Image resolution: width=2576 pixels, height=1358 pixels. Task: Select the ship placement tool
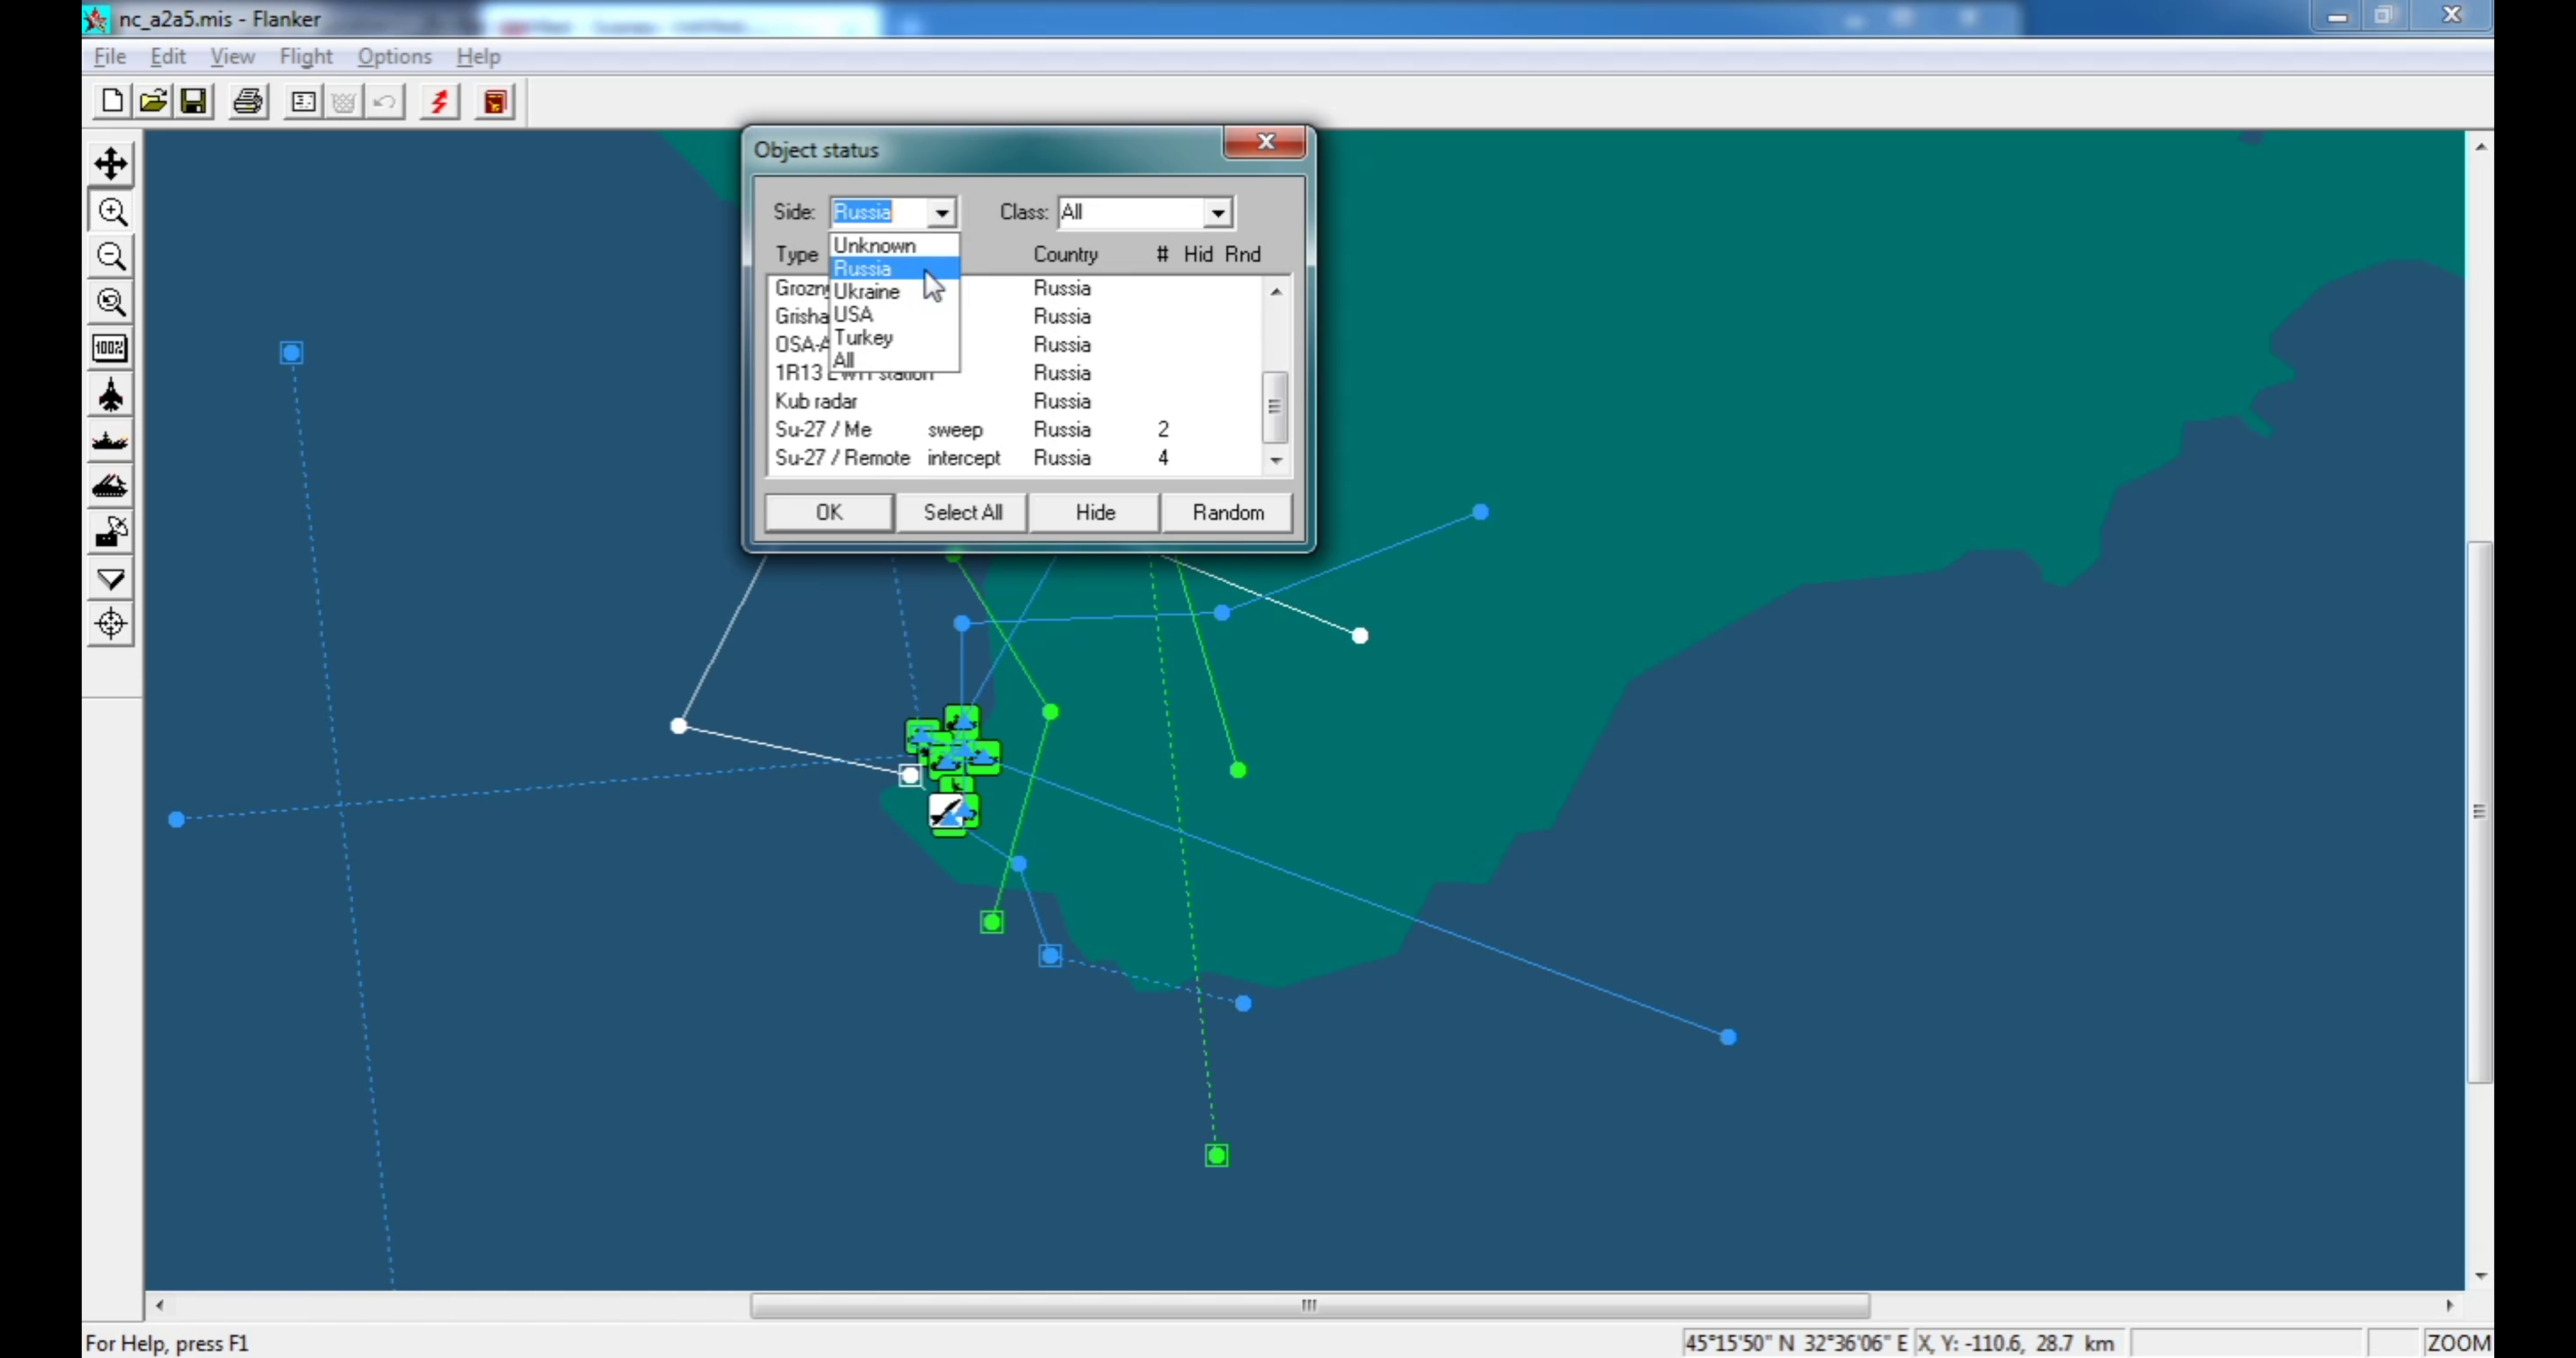pyautogui.click(x=110, y=441)
